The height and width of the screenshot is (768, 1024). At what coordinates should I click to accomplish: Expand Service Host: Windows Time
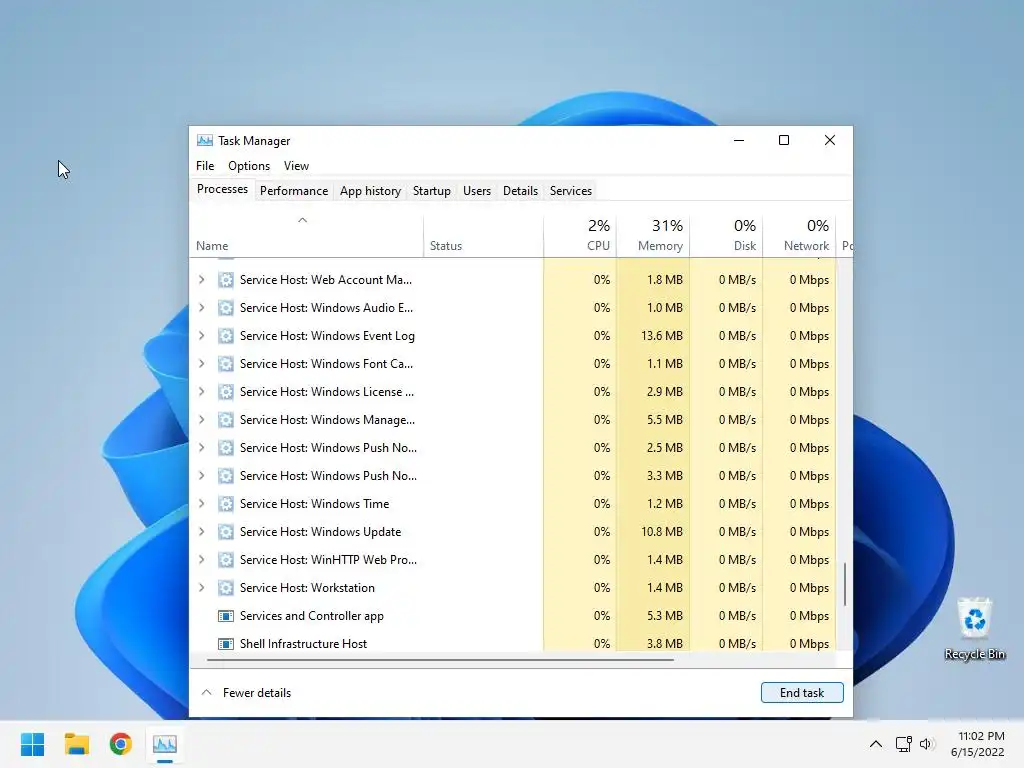[202, 504]
